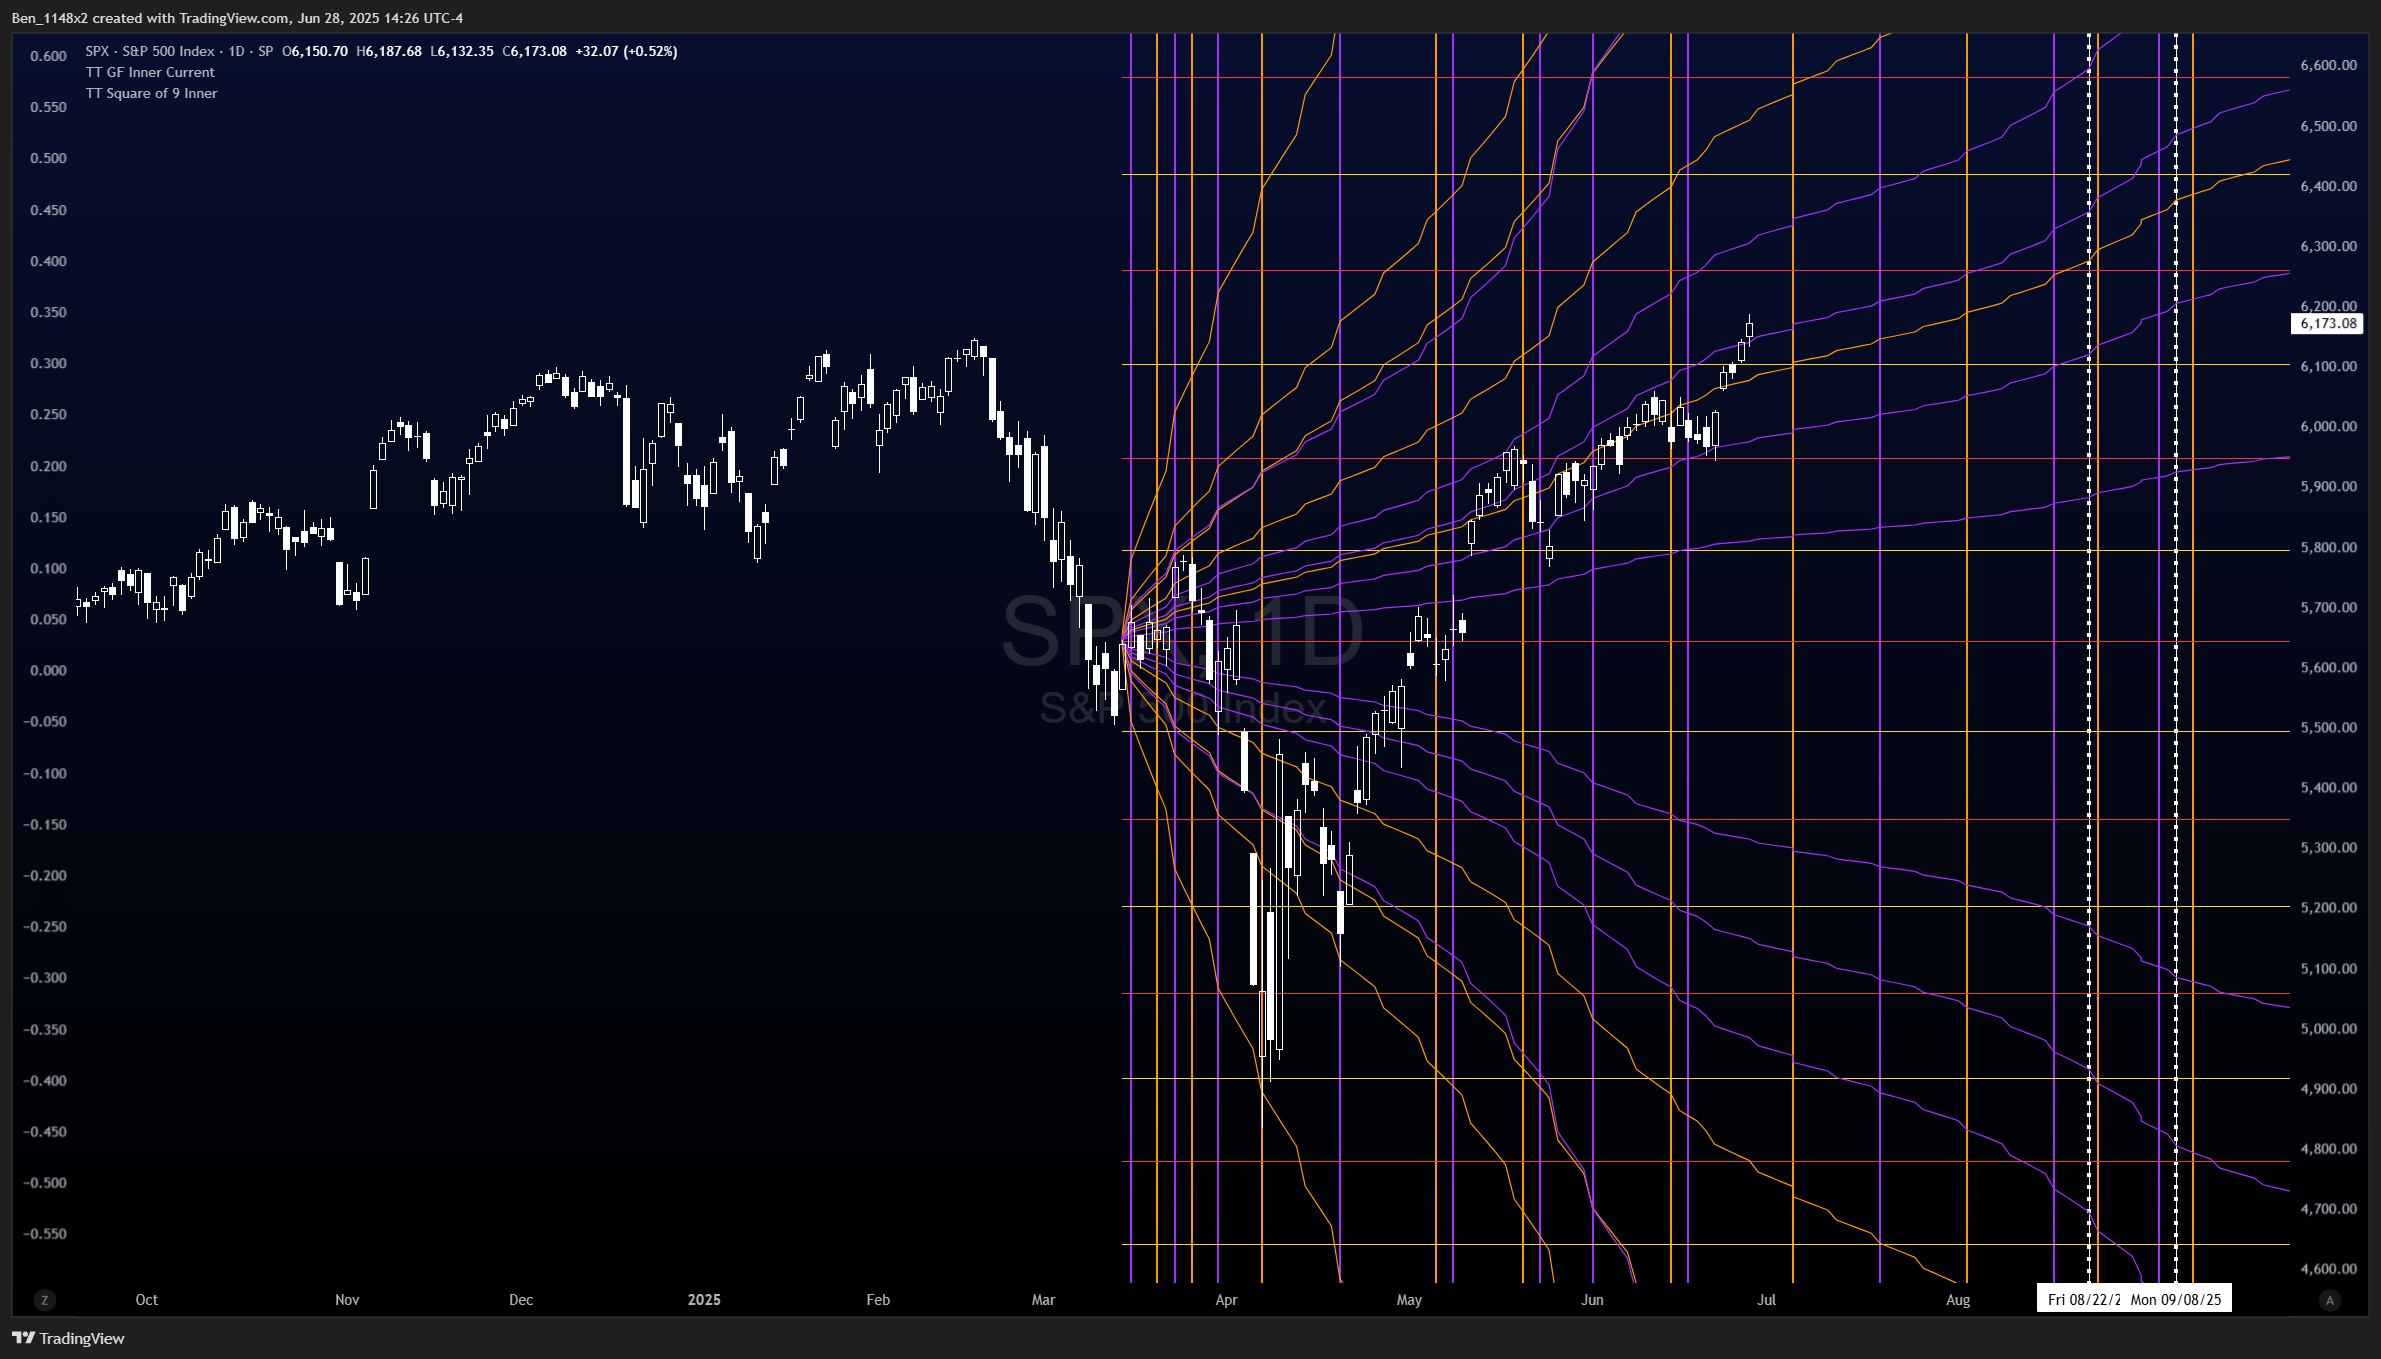The image size is (2381, 1359).
Task: Click the Jul label on time axis
Action: point(1766,1300)
